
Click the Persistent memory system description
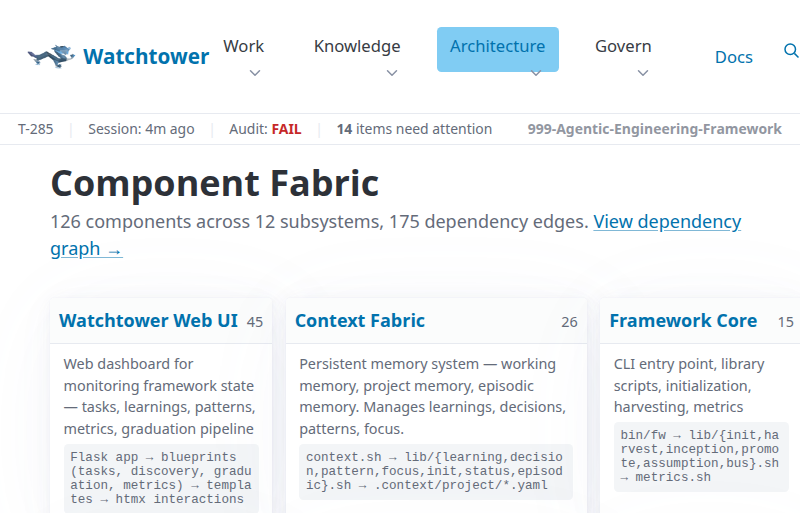433,396
